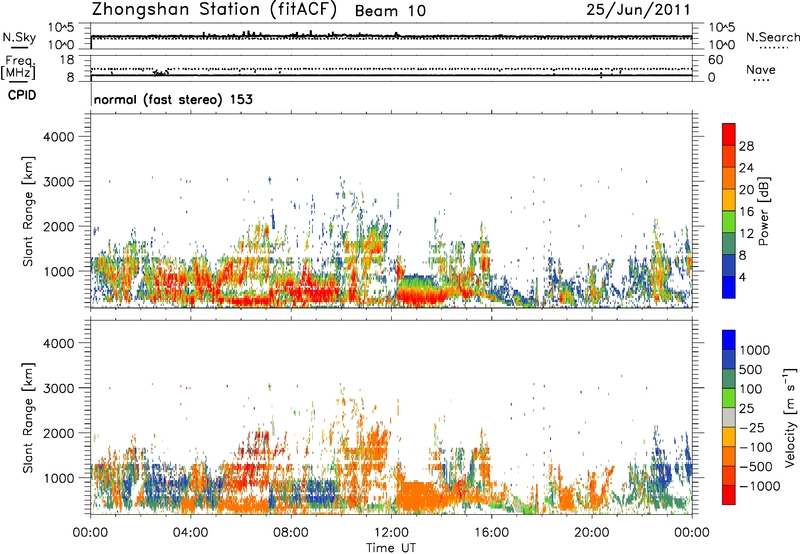Screen dimensions: 800x554
Task: Click the 'Zhongshan Station (fitACF)' title text
Action: click(214, 10)
